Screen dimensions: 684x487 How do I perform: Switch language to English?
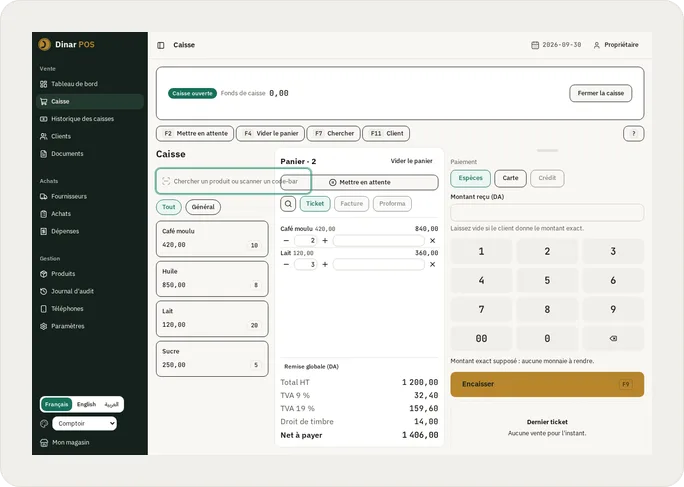[86, 404]
